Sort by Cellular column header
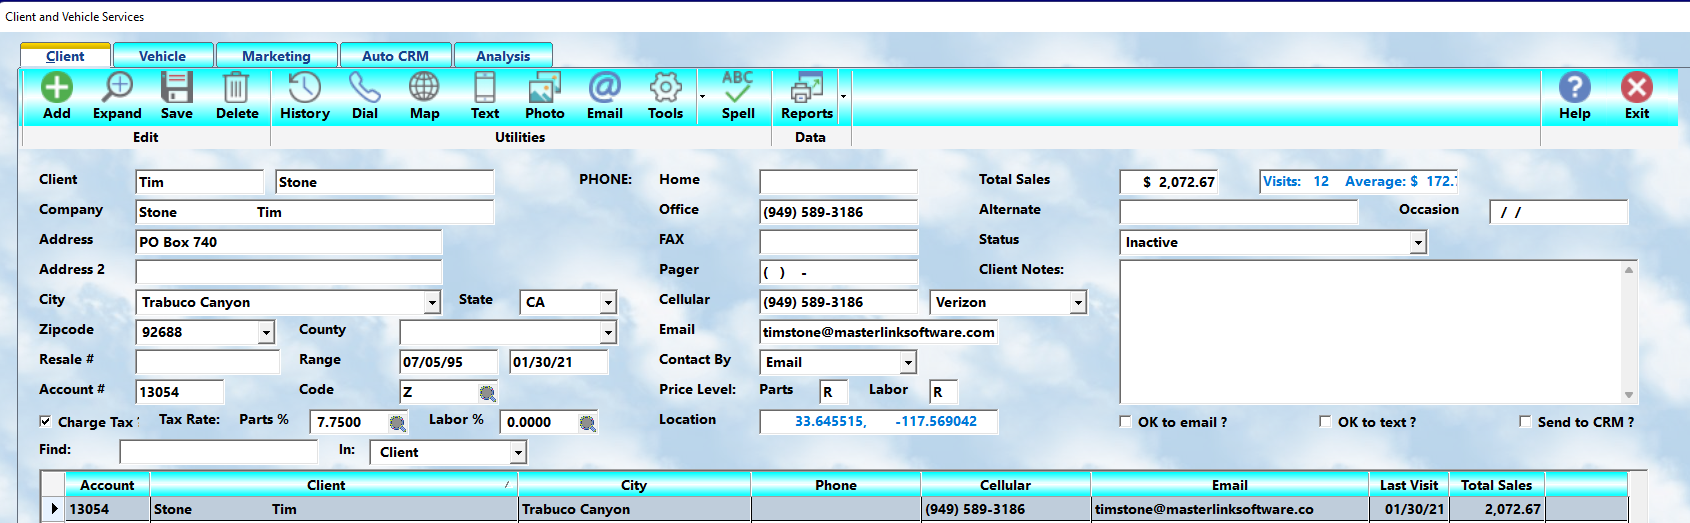This screenshot has width=1690, height=523. [x=1005, y=485]
